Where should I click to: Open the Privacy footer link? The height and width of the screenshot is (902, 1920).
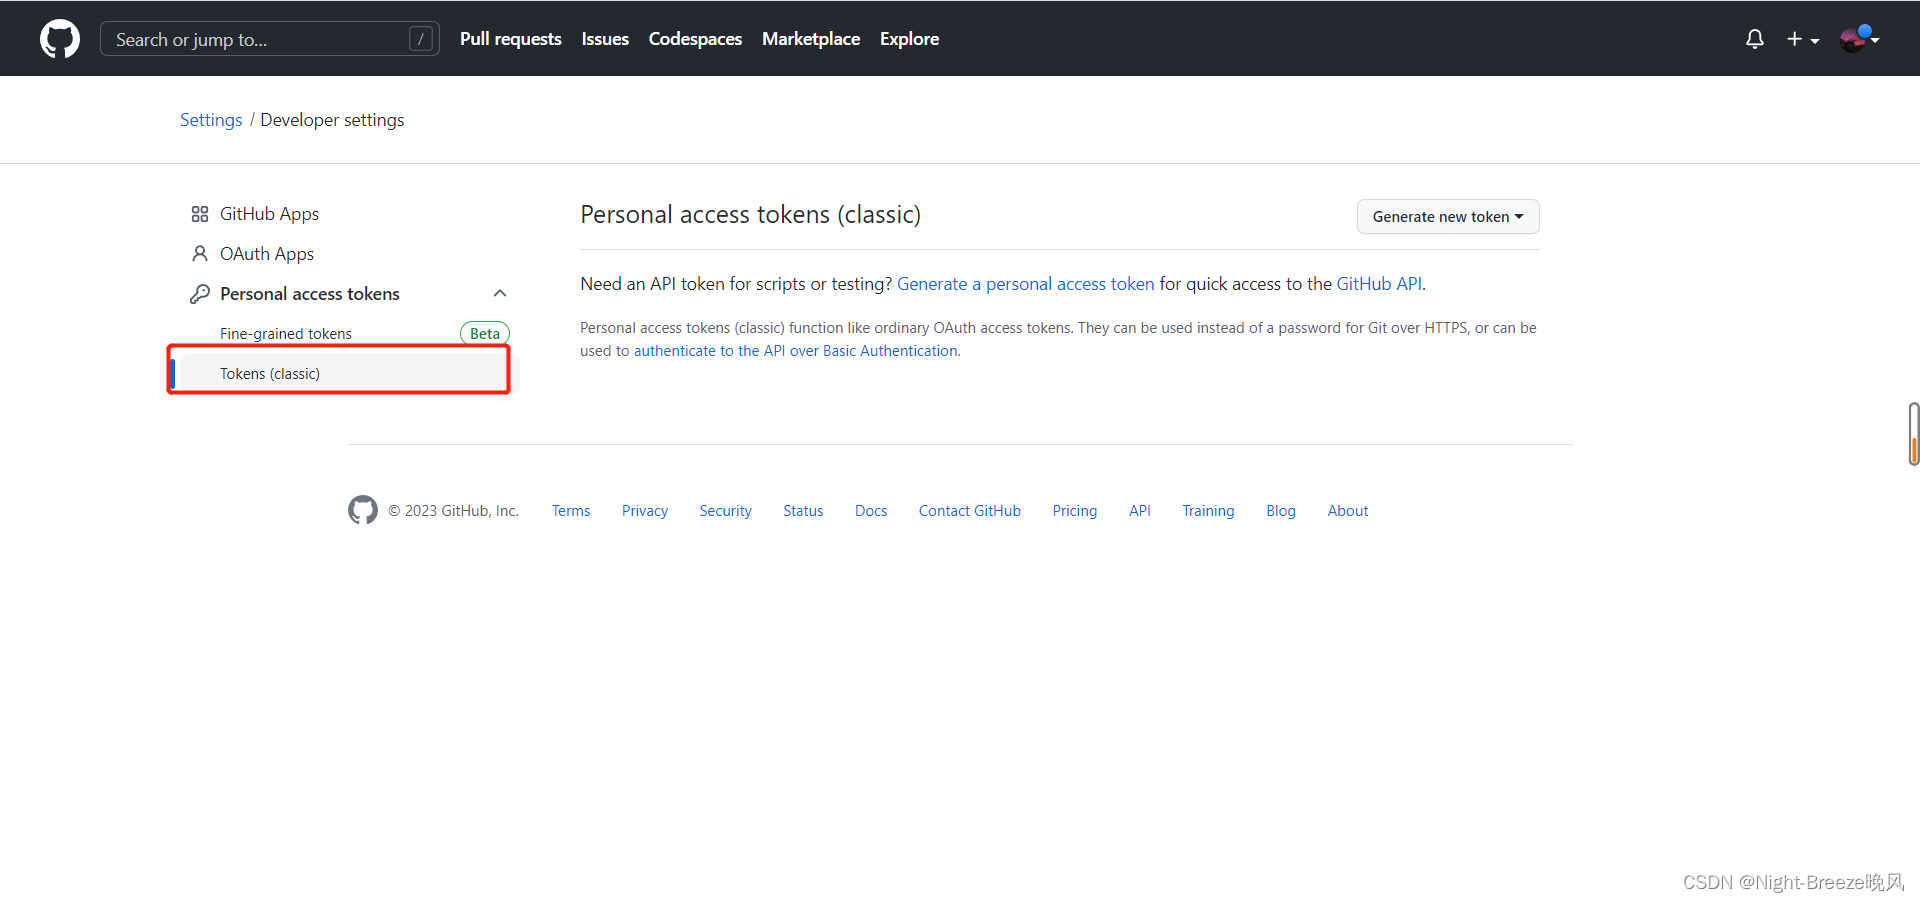[x=645, y=511]
